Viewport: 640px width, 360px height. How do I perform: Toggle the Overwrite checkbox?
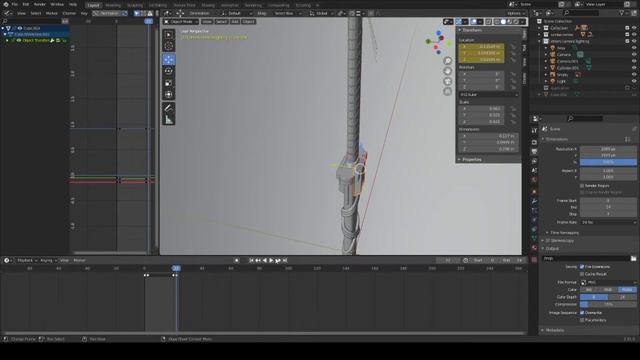[x=582, y=313]
